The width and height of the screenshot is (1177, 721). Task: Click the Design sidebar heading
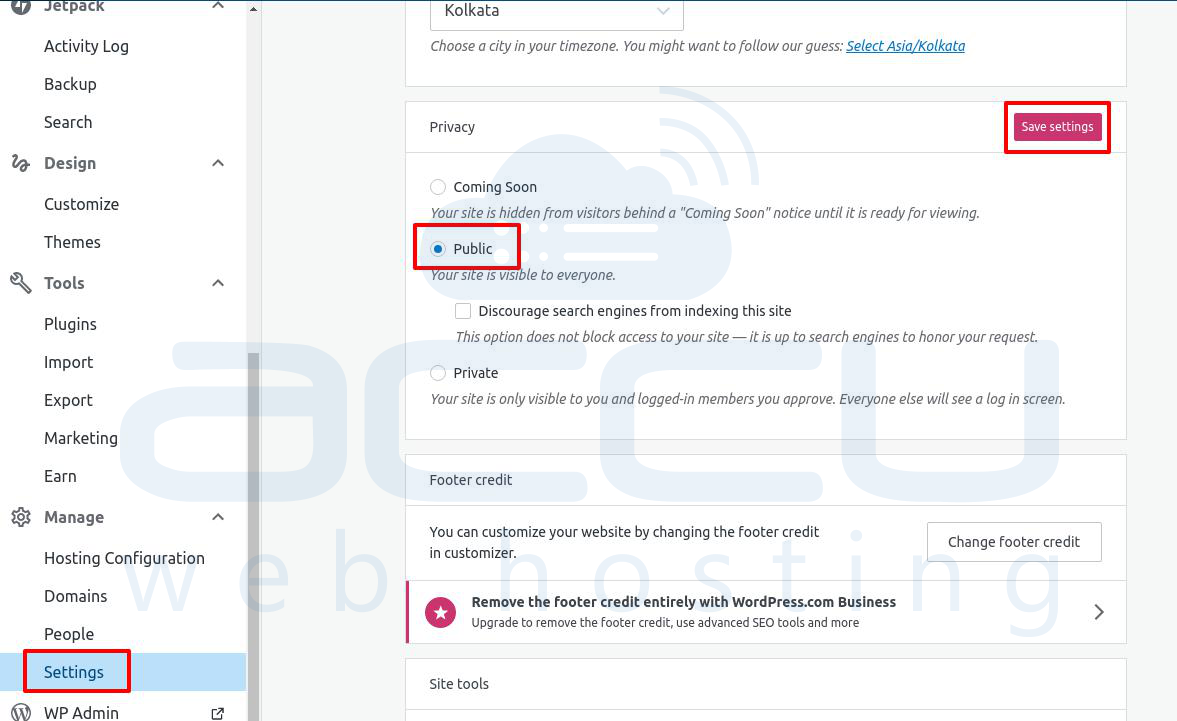[70, 163]
